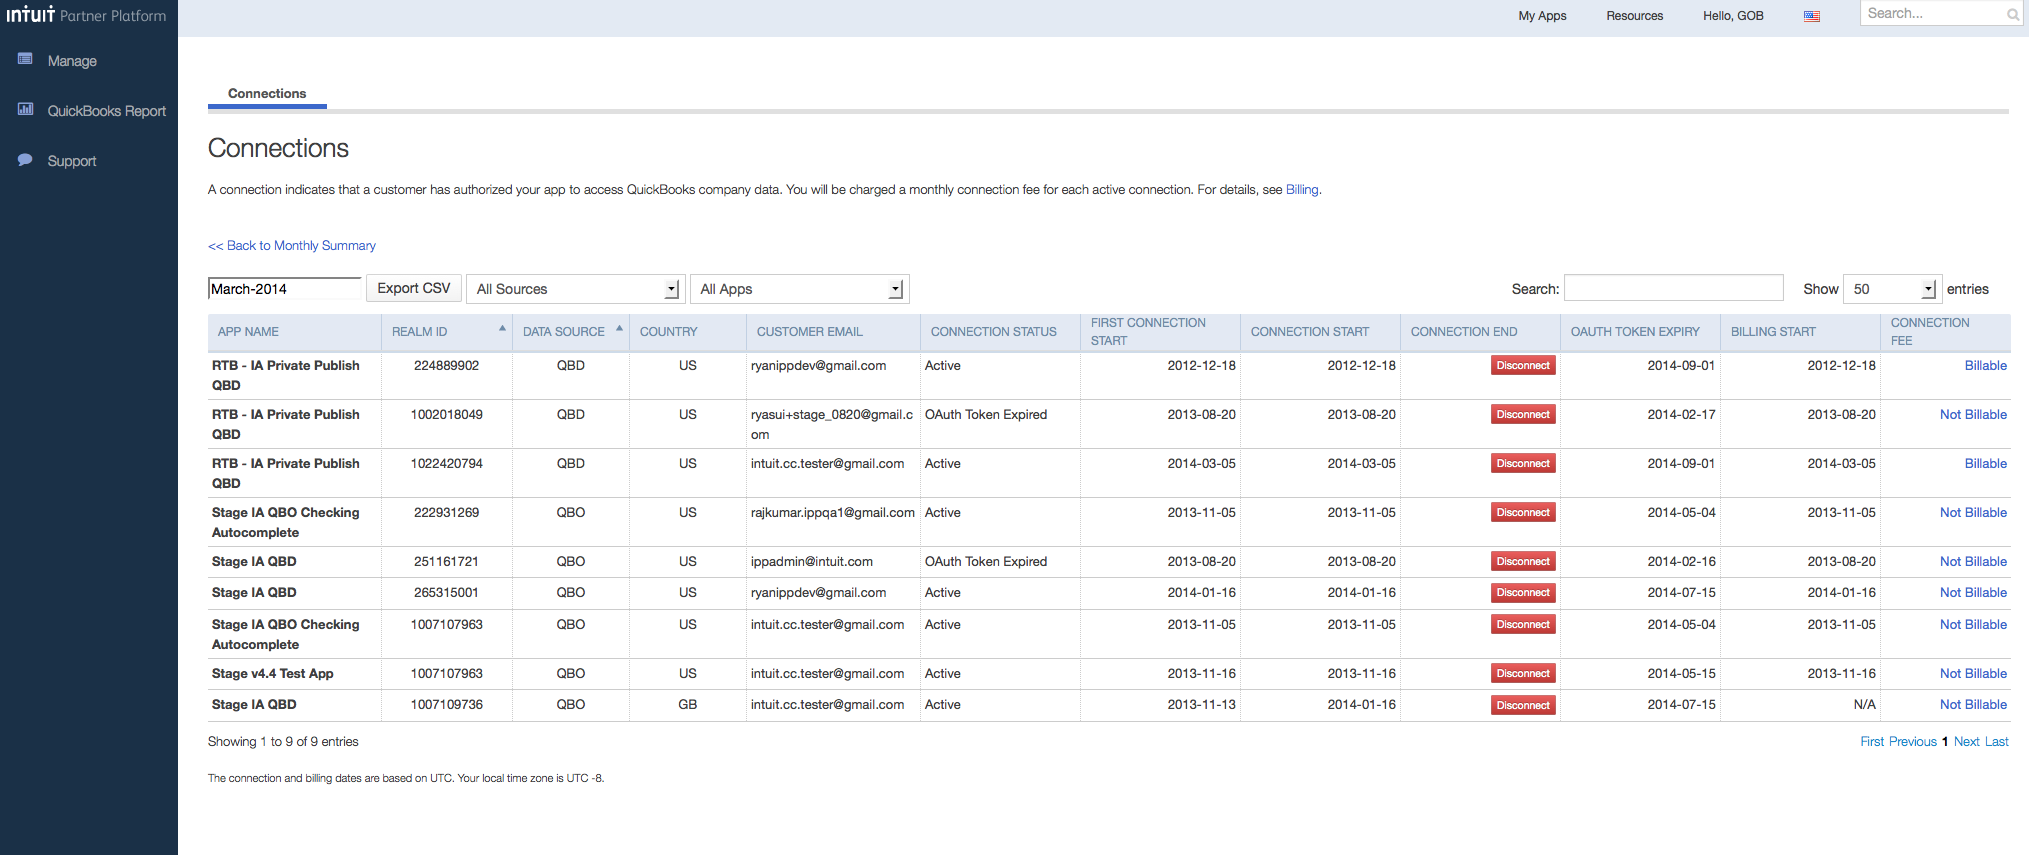Click the GB country cell
The height and width of the screenshot is (855, 2029).
click(x=688, y=705)
